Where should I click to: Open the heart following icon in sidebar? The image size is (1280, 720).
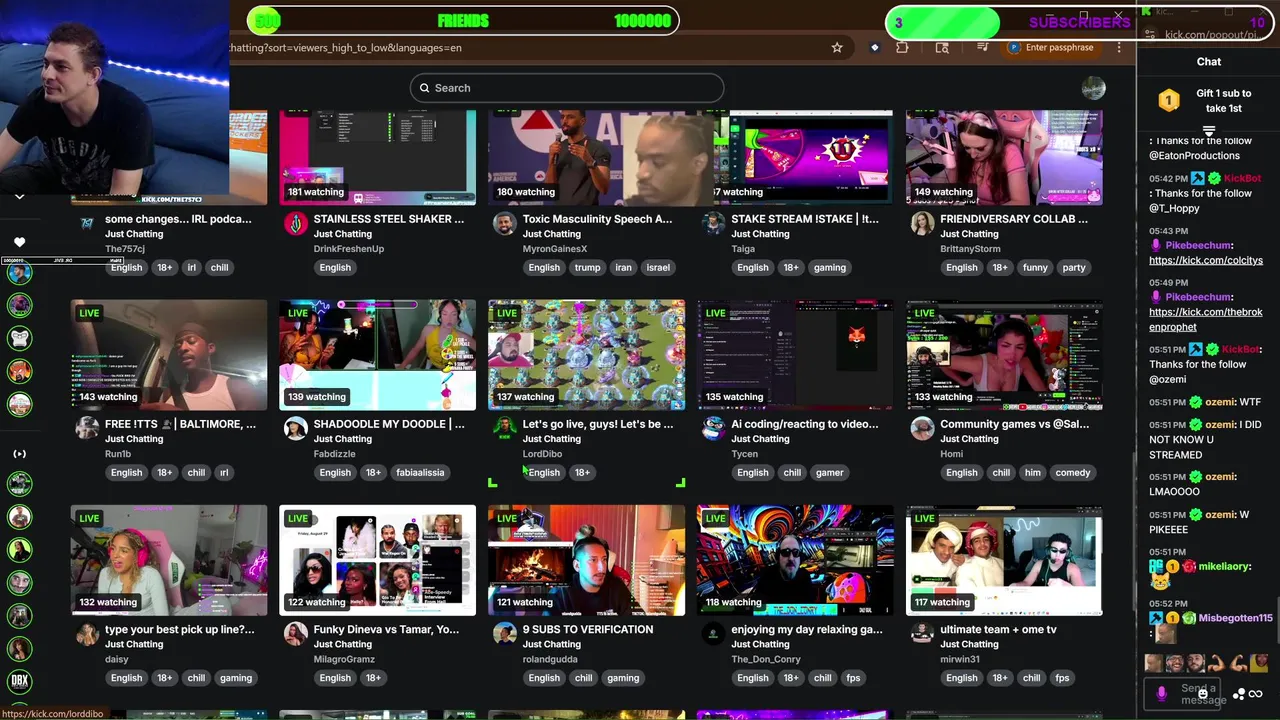19,242
